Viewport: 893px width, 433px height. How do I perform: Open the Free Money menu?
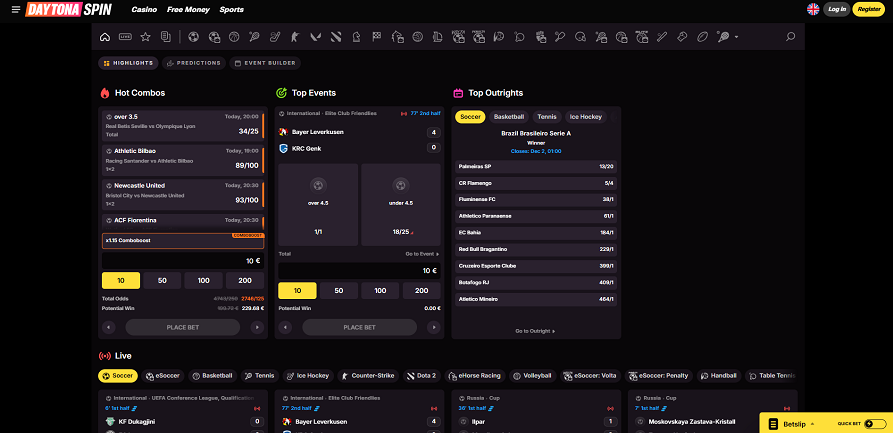click(x=188, y=10)
